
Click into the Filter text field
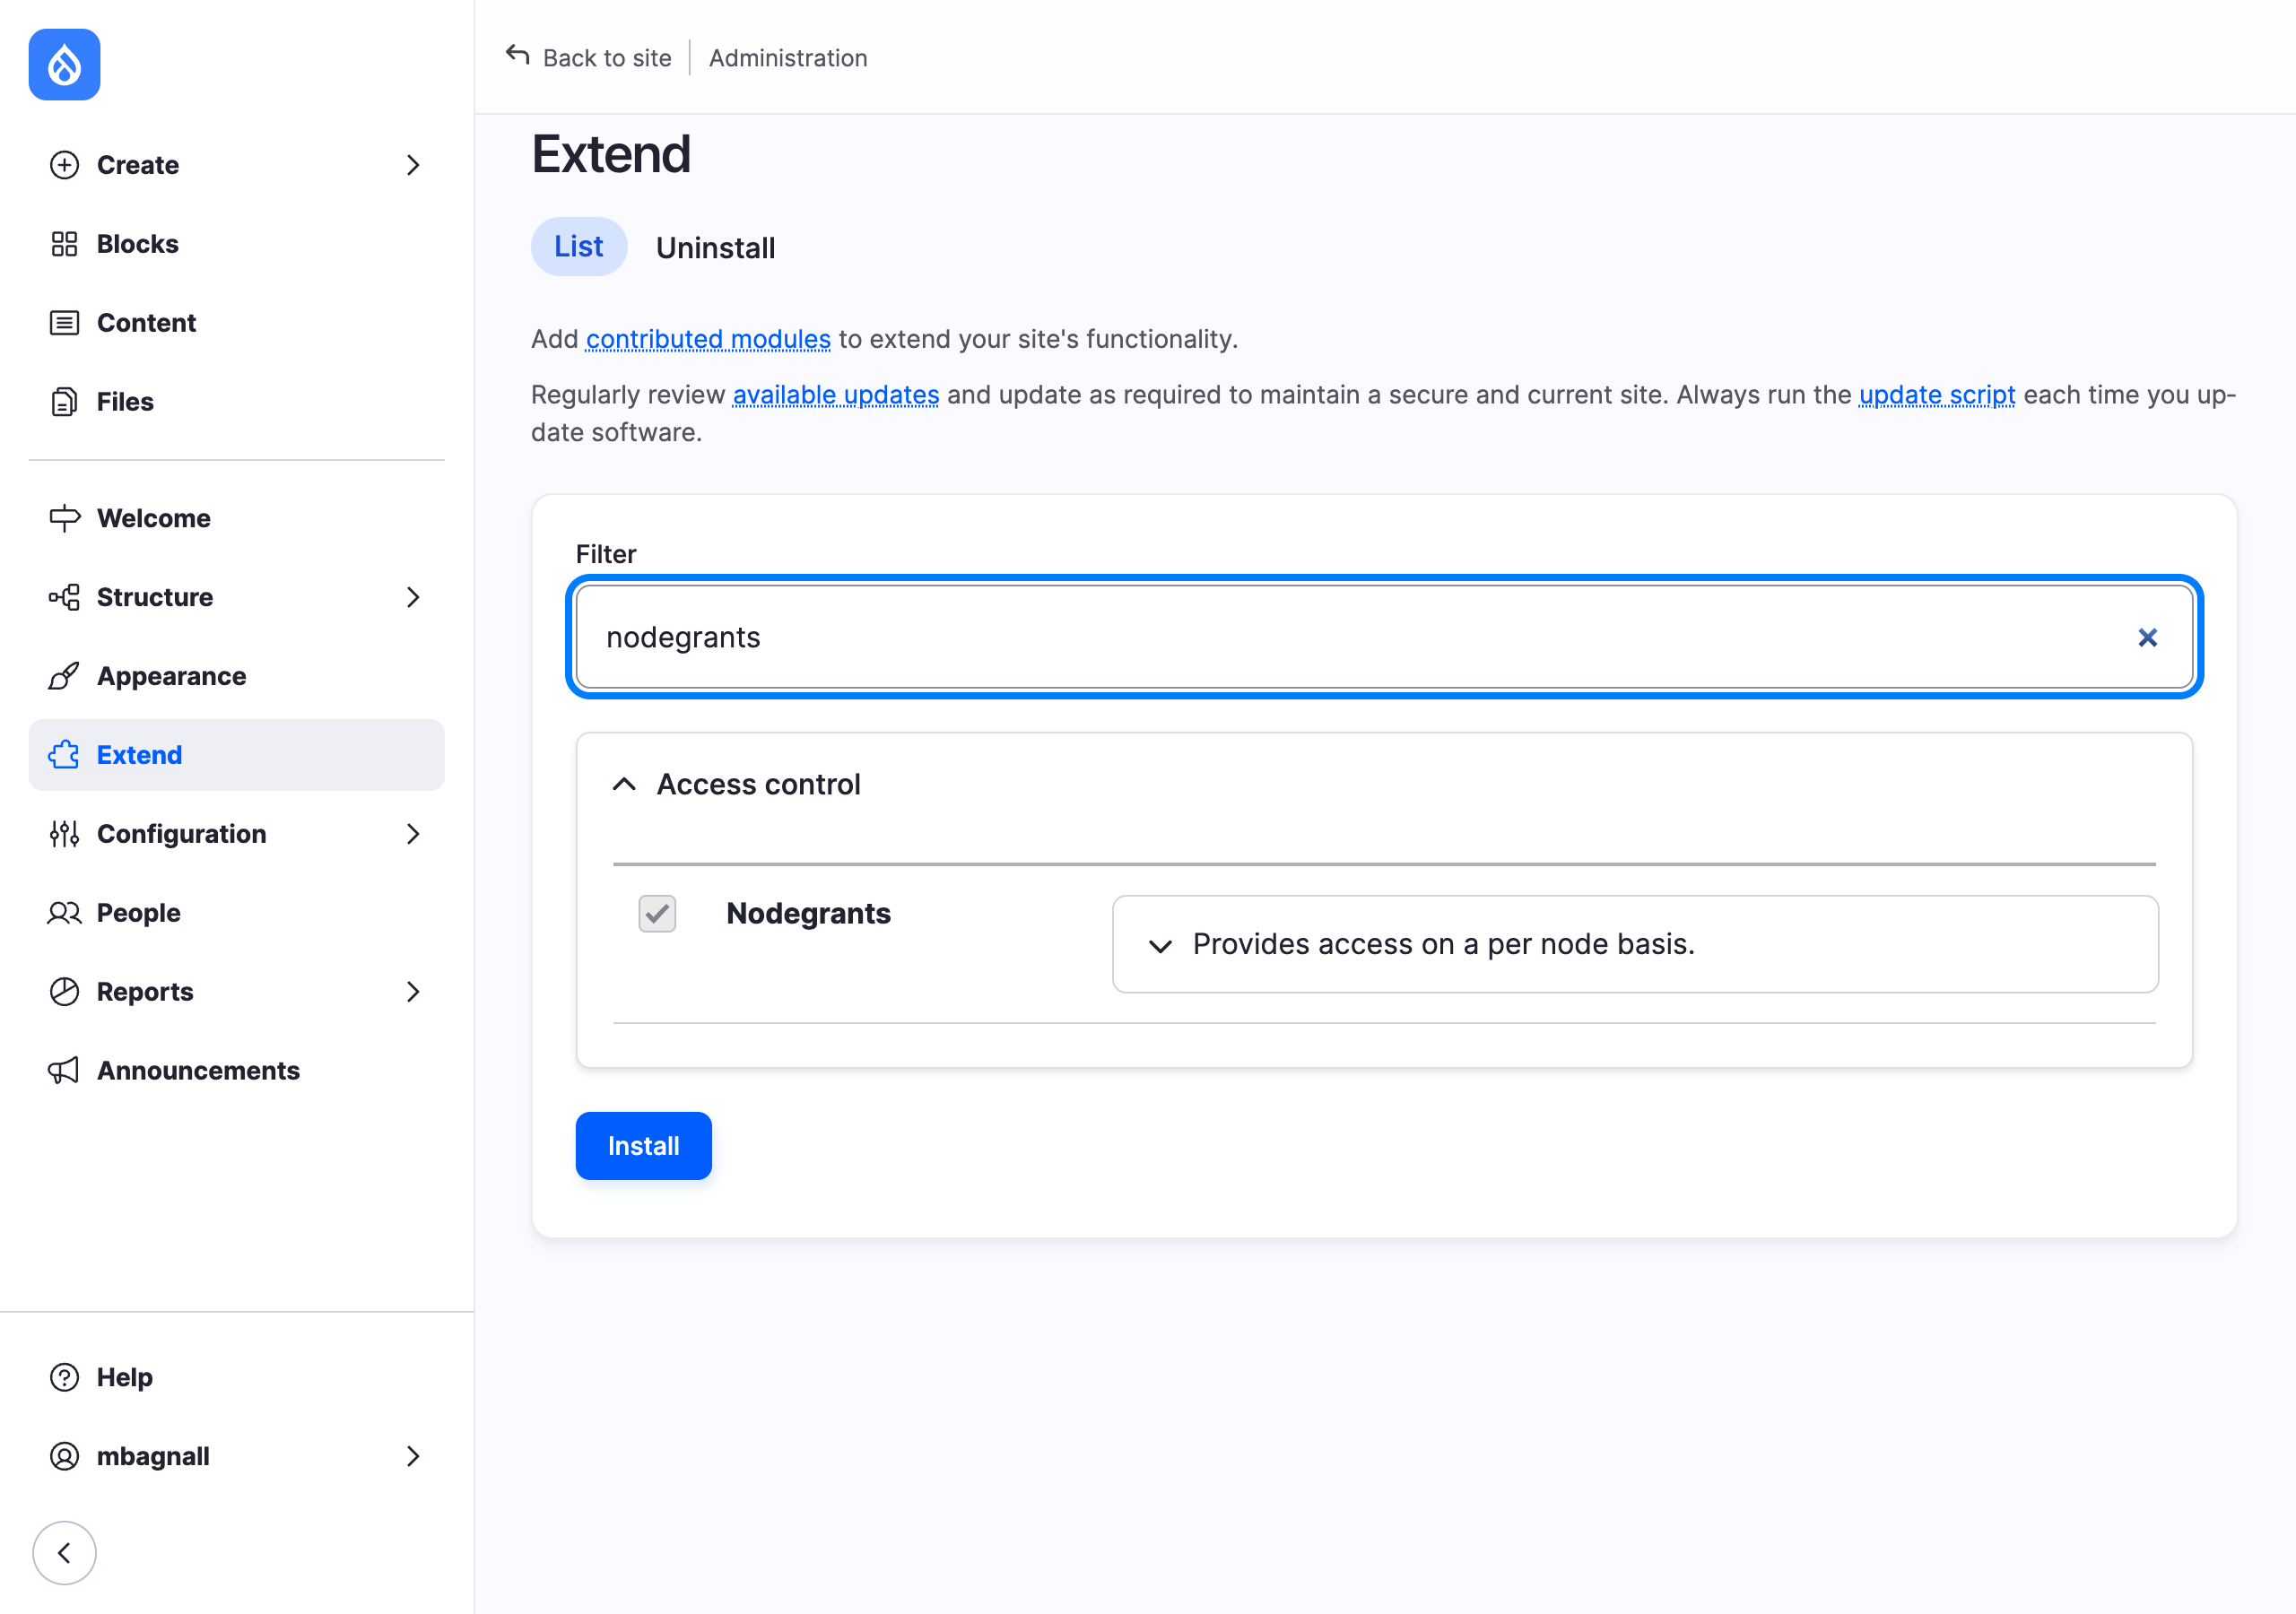click(x=1384, y=637)
